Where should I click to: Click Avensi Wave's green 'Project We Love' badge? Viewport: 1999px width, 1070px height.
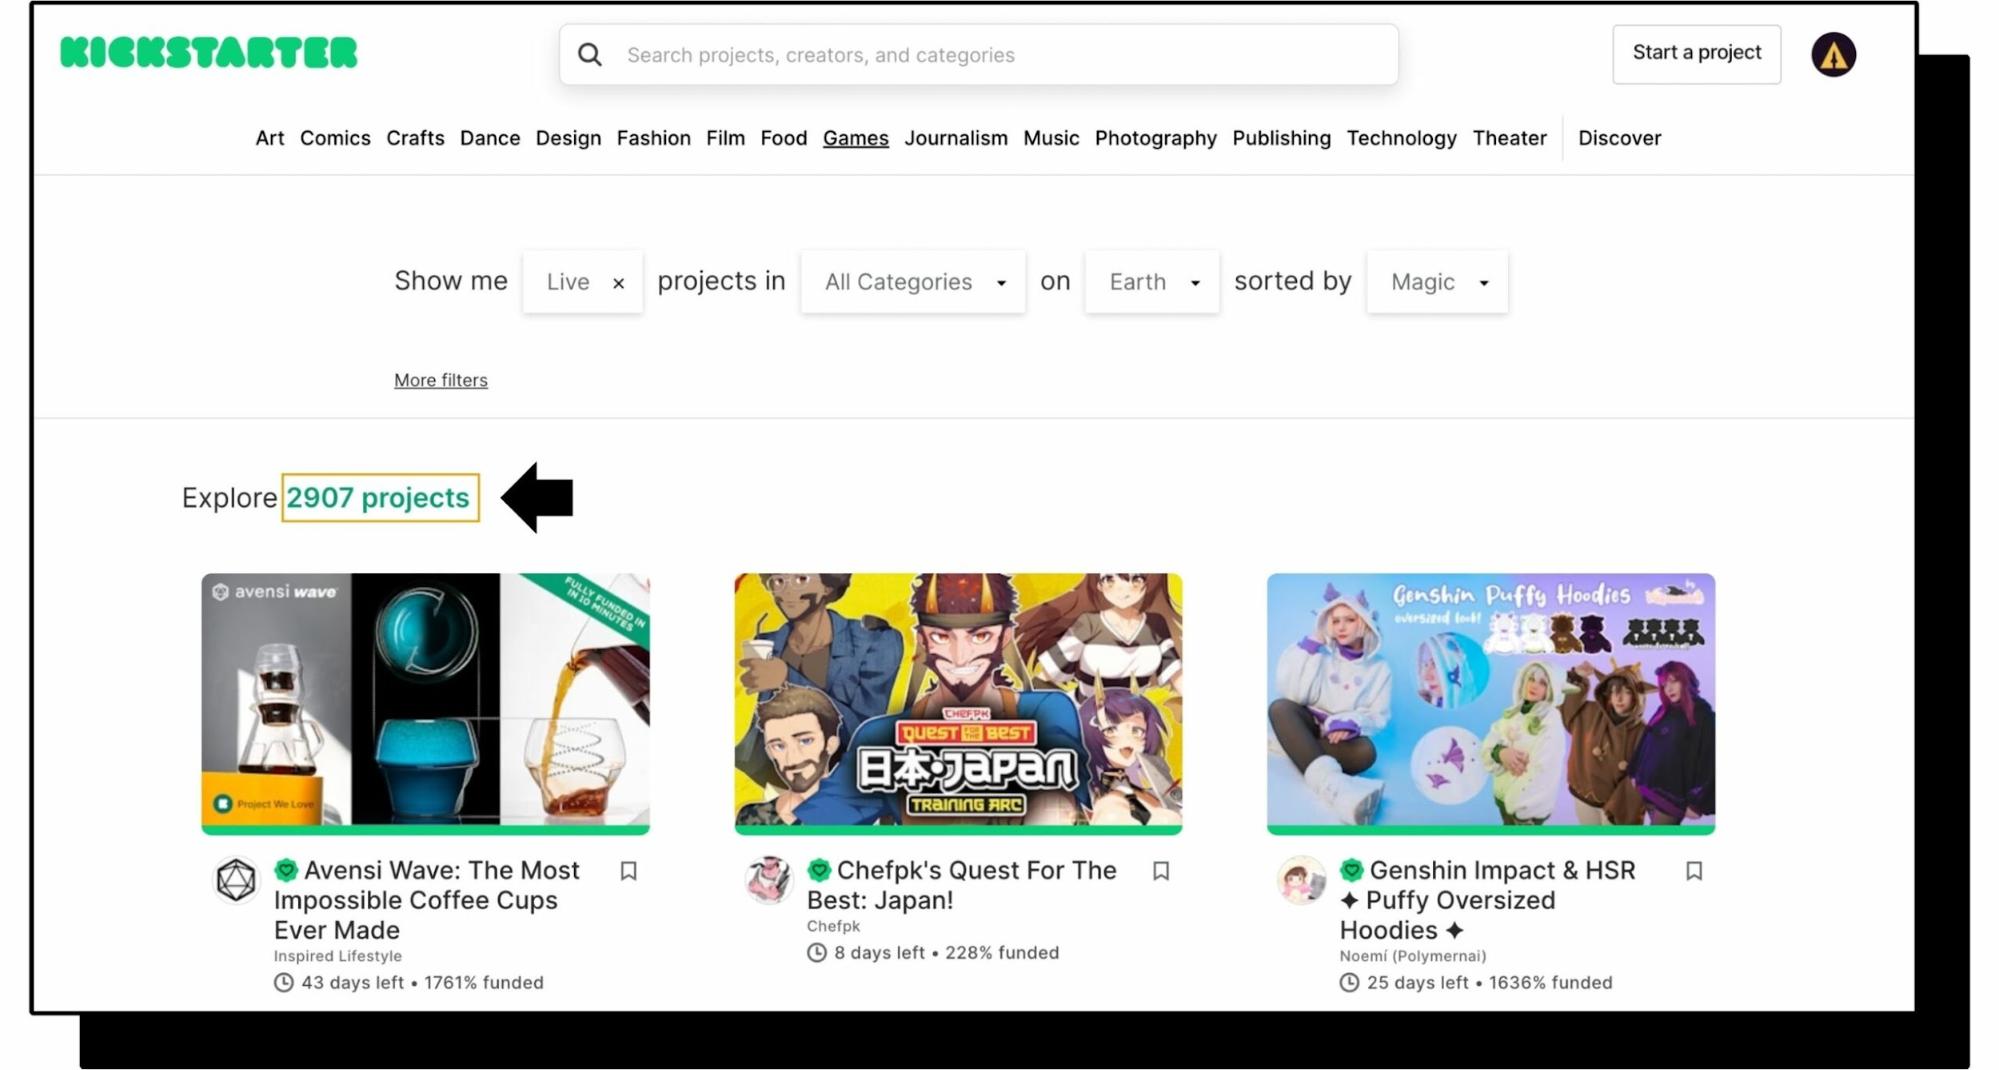click(286, 870)
